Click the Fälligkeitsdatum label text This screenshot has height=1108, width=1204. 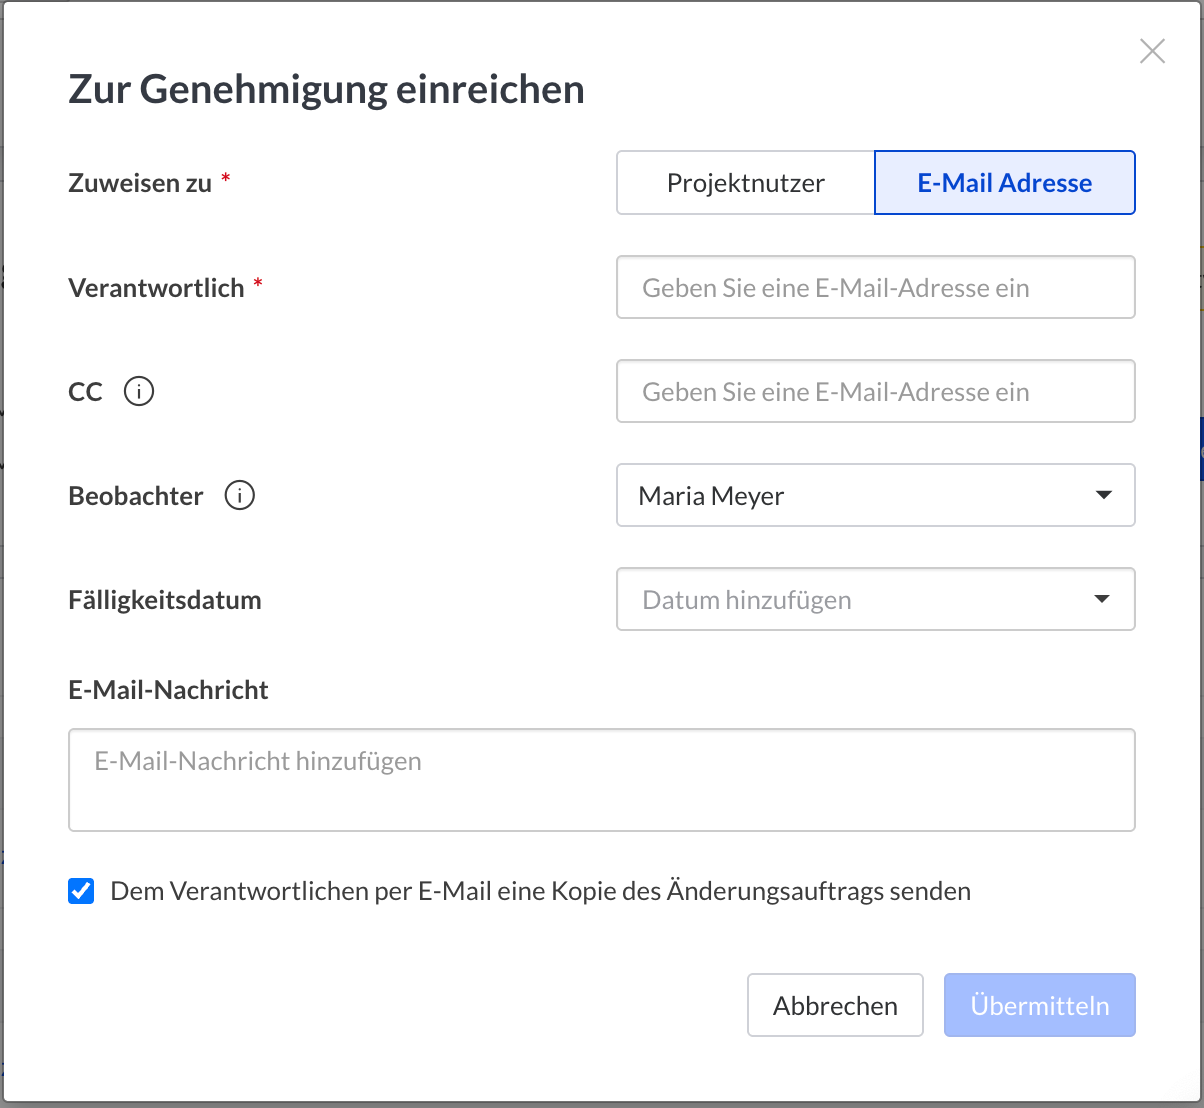(165, 600)
